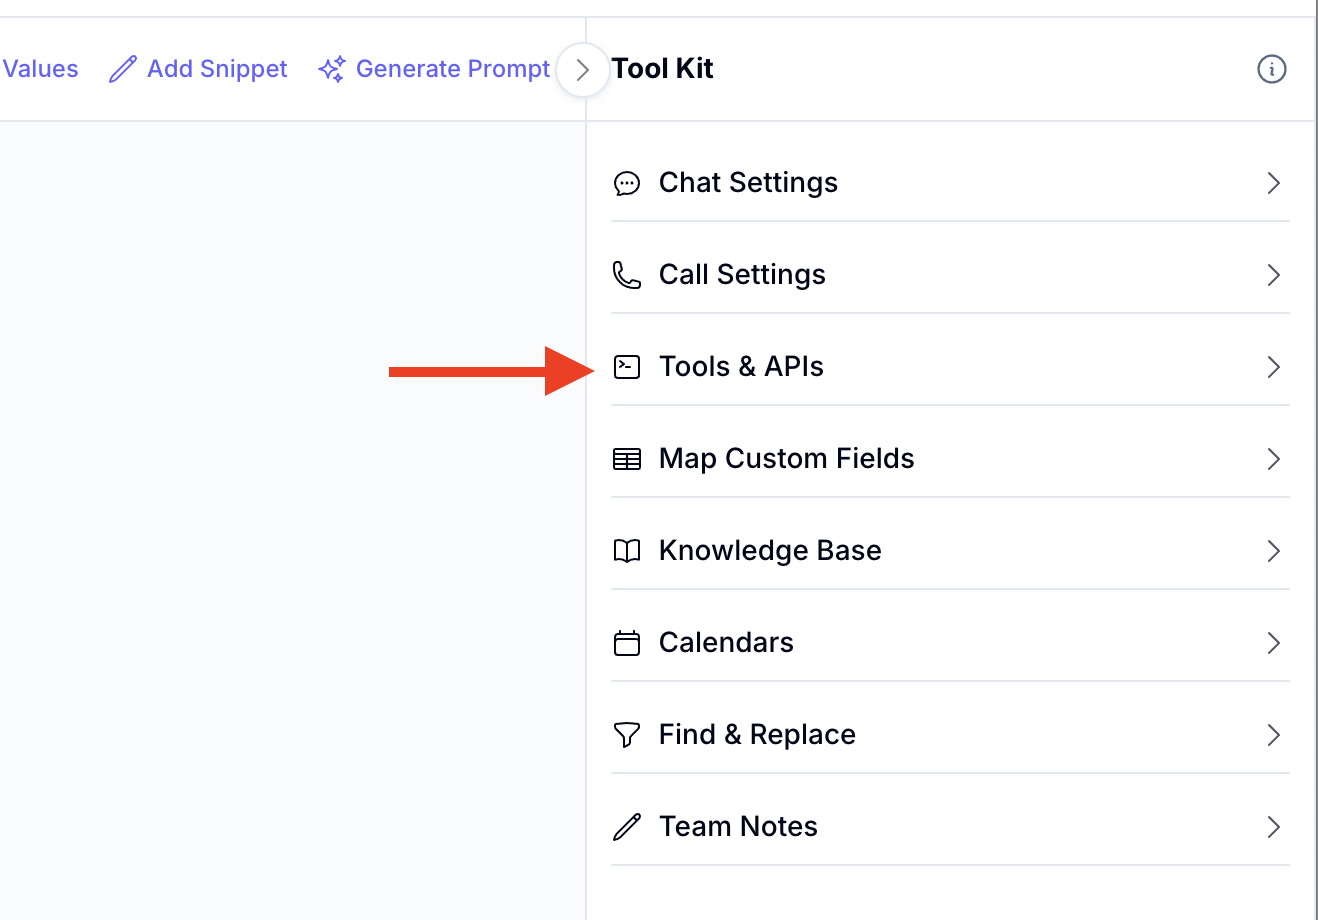Click the Chat Settings speech bubble icon
This screenshot has height=920, width=1318.
point(627,183)
